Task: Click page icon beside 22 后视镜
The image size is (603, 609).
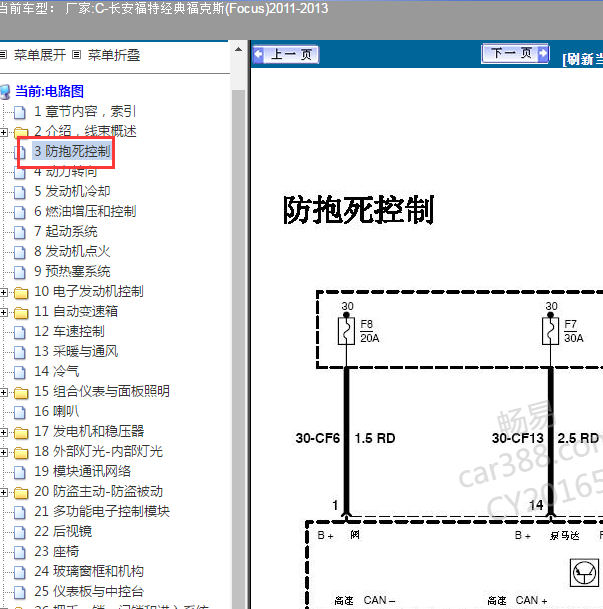Action: pos(20,532)
